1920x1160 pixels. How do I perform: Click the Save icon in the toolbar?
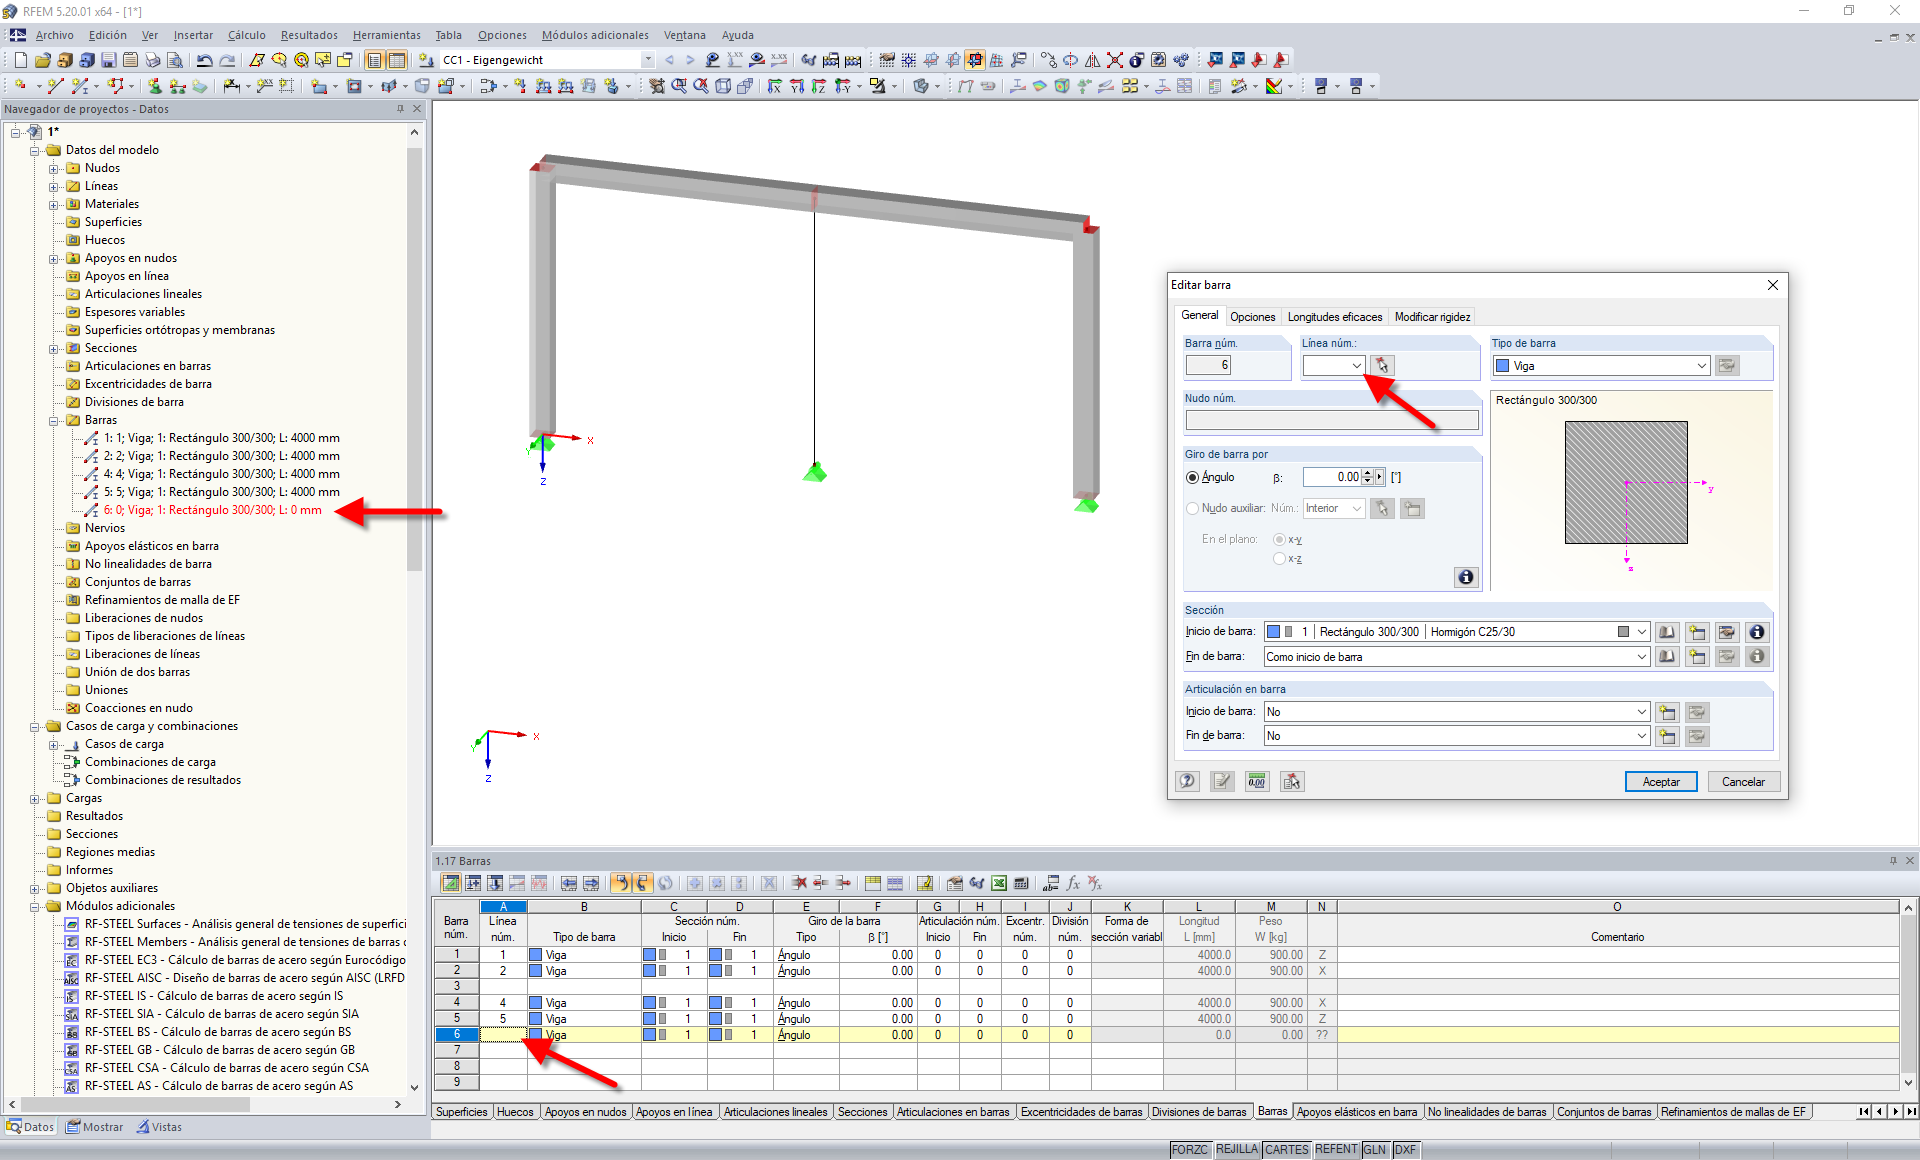108,60
